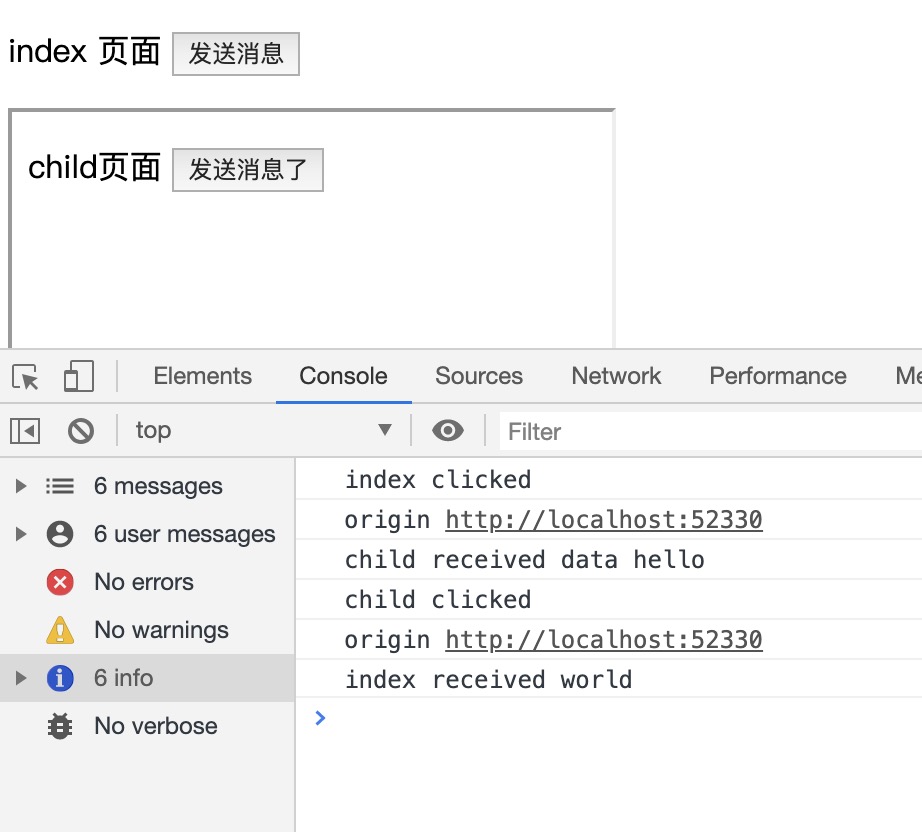Screen dimensions: 922x832
Task: Select the yellow No warnings filter
Action: [160, 630]
